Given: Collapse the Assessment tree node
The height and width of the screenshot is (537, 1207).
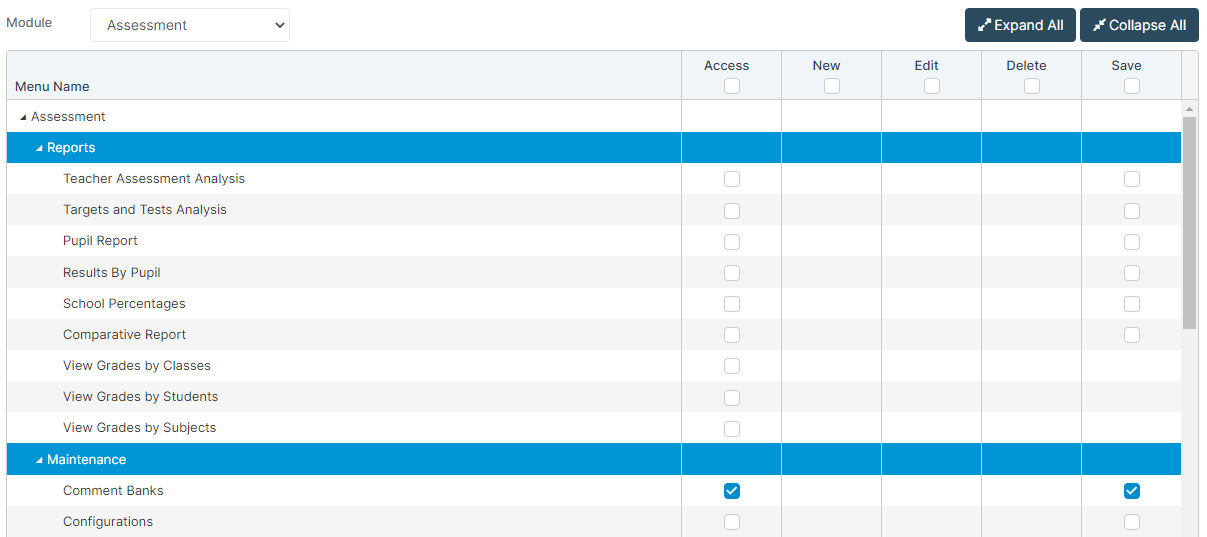Looking at the screenshot, I should 23,118.
